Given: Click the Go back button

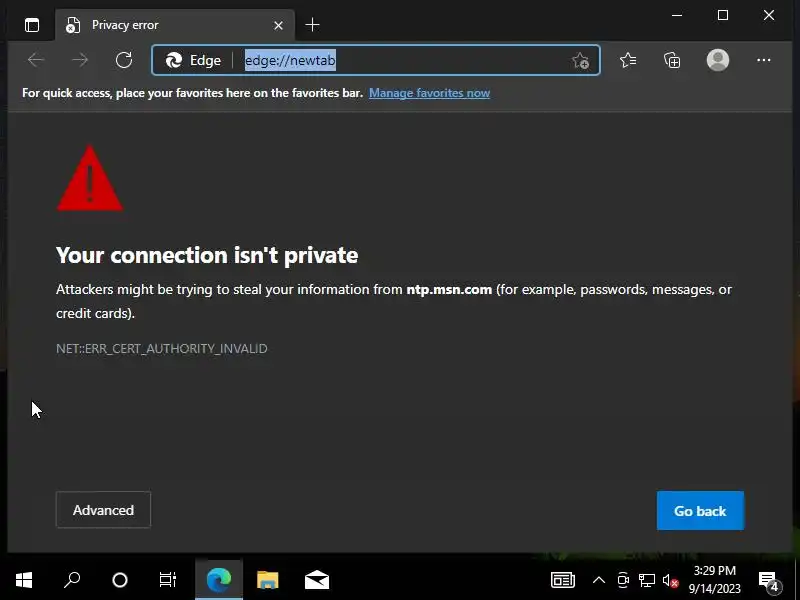Looking at the screenshot, I should [700, 511].
